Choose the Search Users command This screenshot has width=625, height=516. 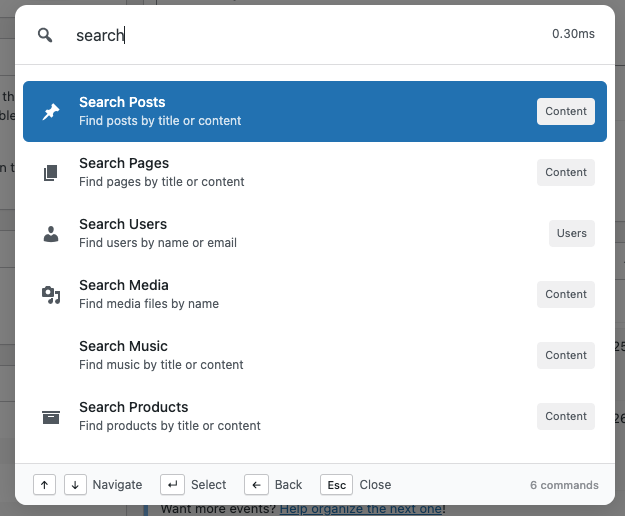coord(315,233)
